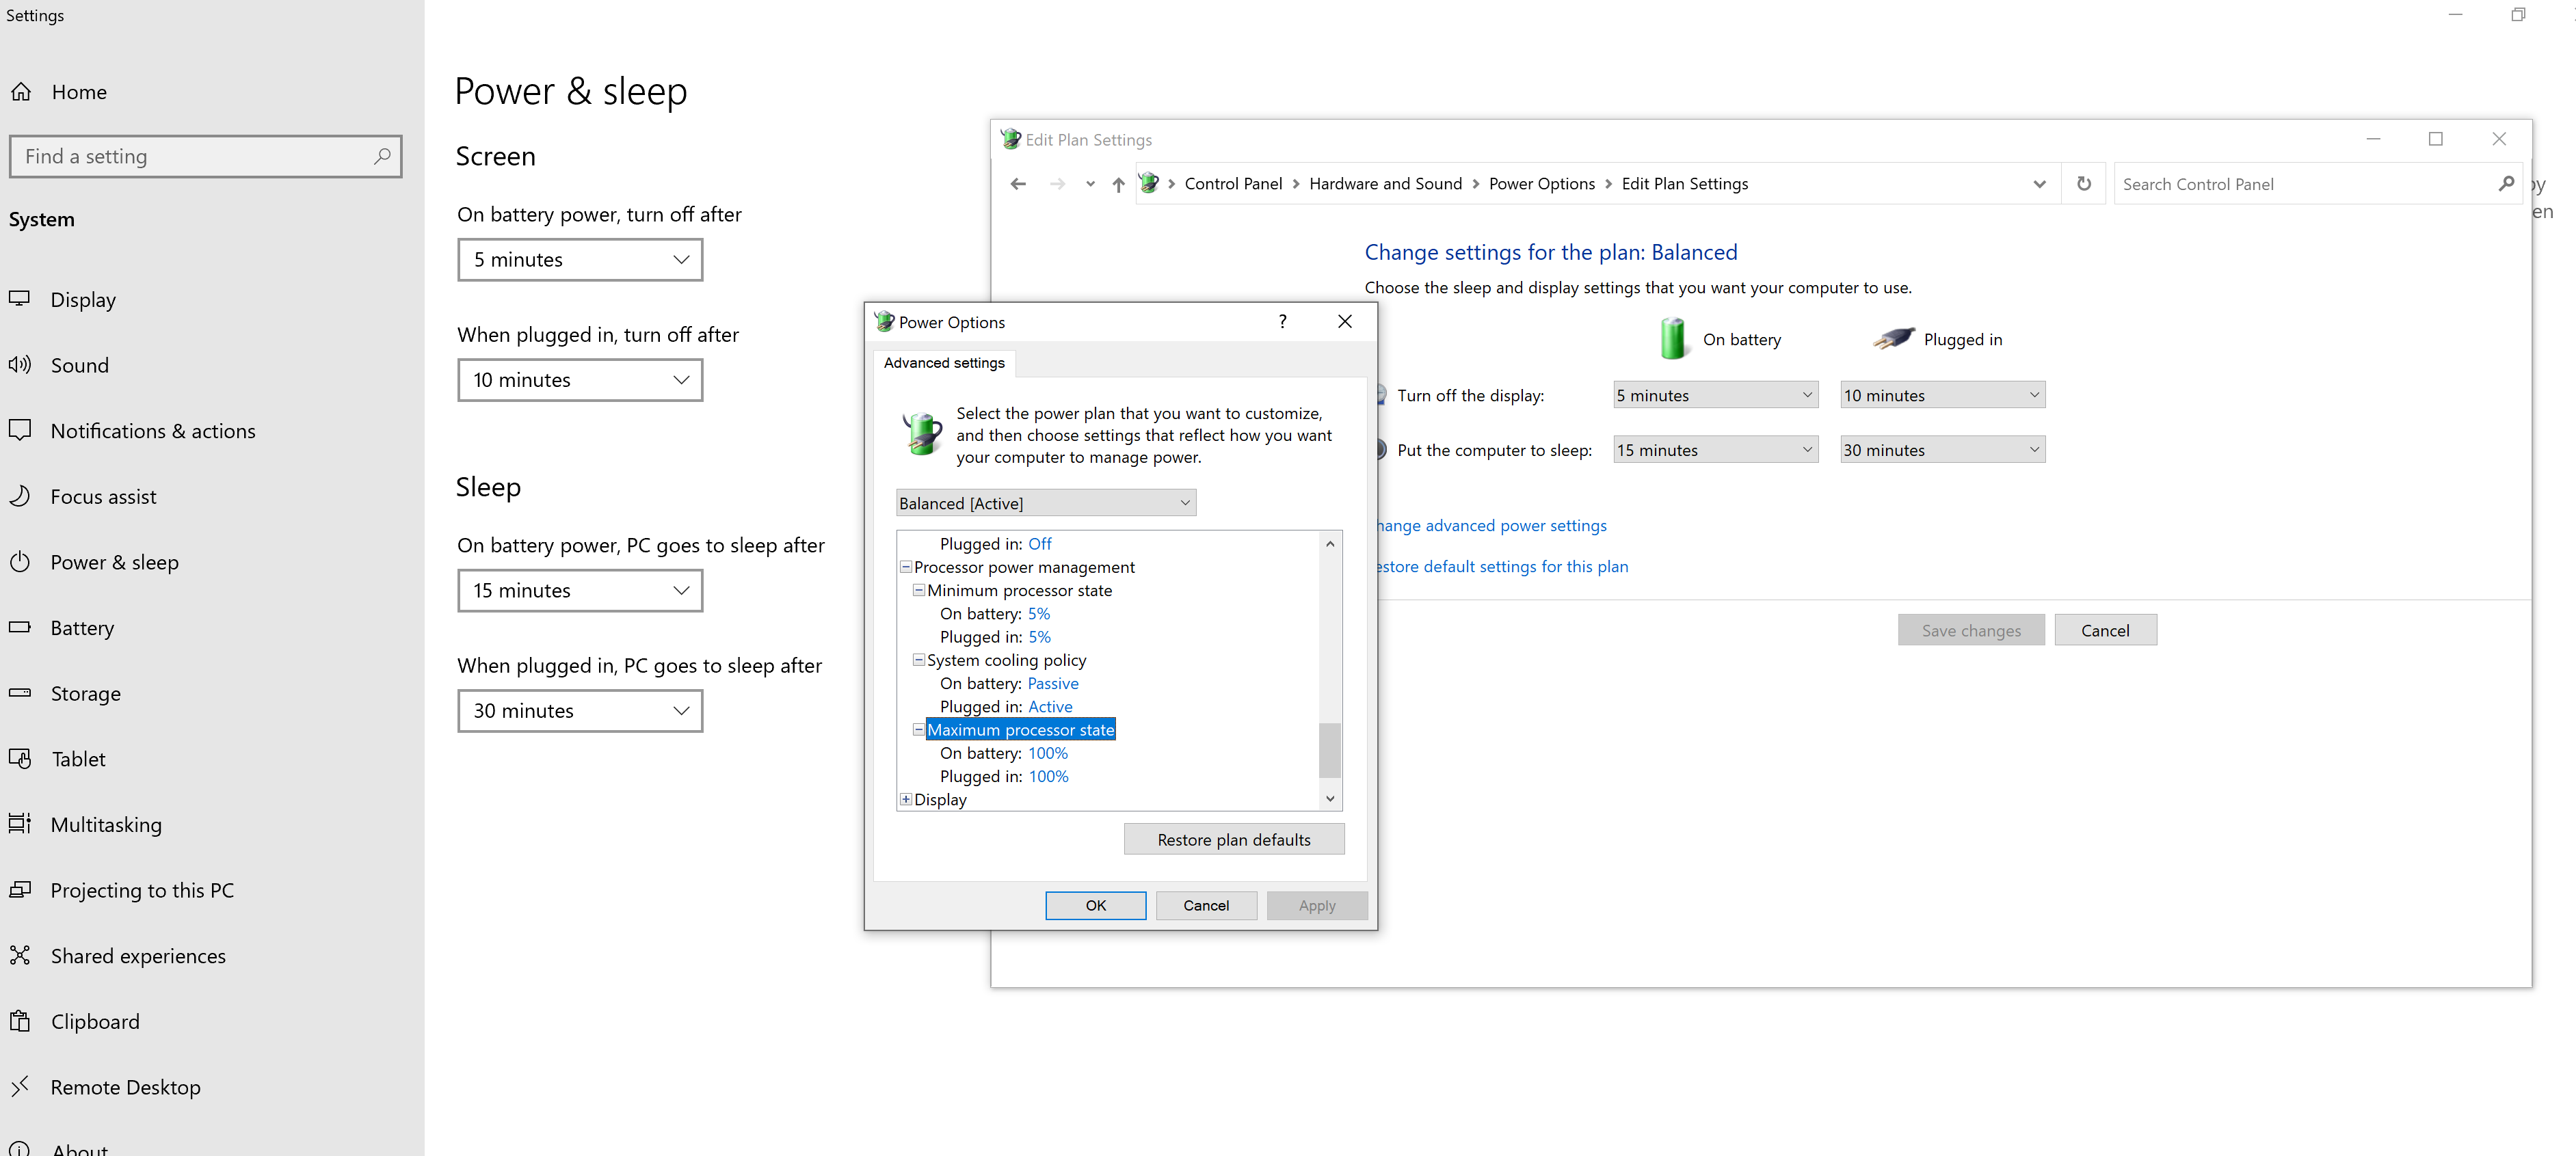Click the Search Control Panel field
The image size is (2576, 1156).
2317,184
